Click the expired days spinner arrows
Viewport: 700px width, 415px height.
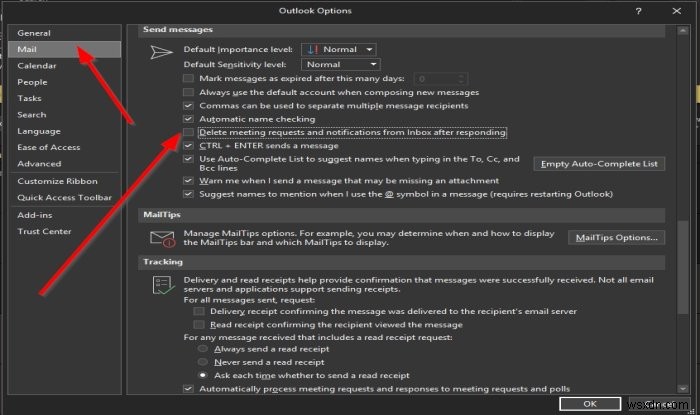click(462, 79)
